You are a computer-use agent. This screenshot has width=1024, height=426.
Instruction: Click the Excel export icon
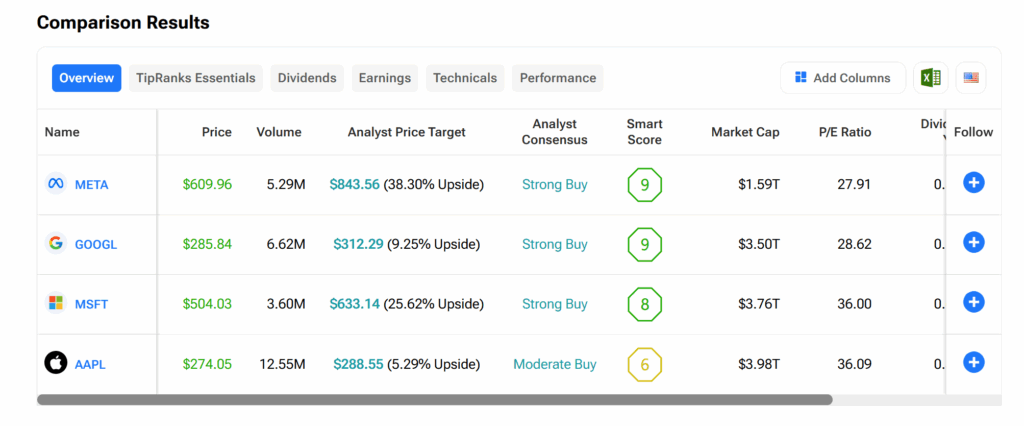click(x=930, y=78)
